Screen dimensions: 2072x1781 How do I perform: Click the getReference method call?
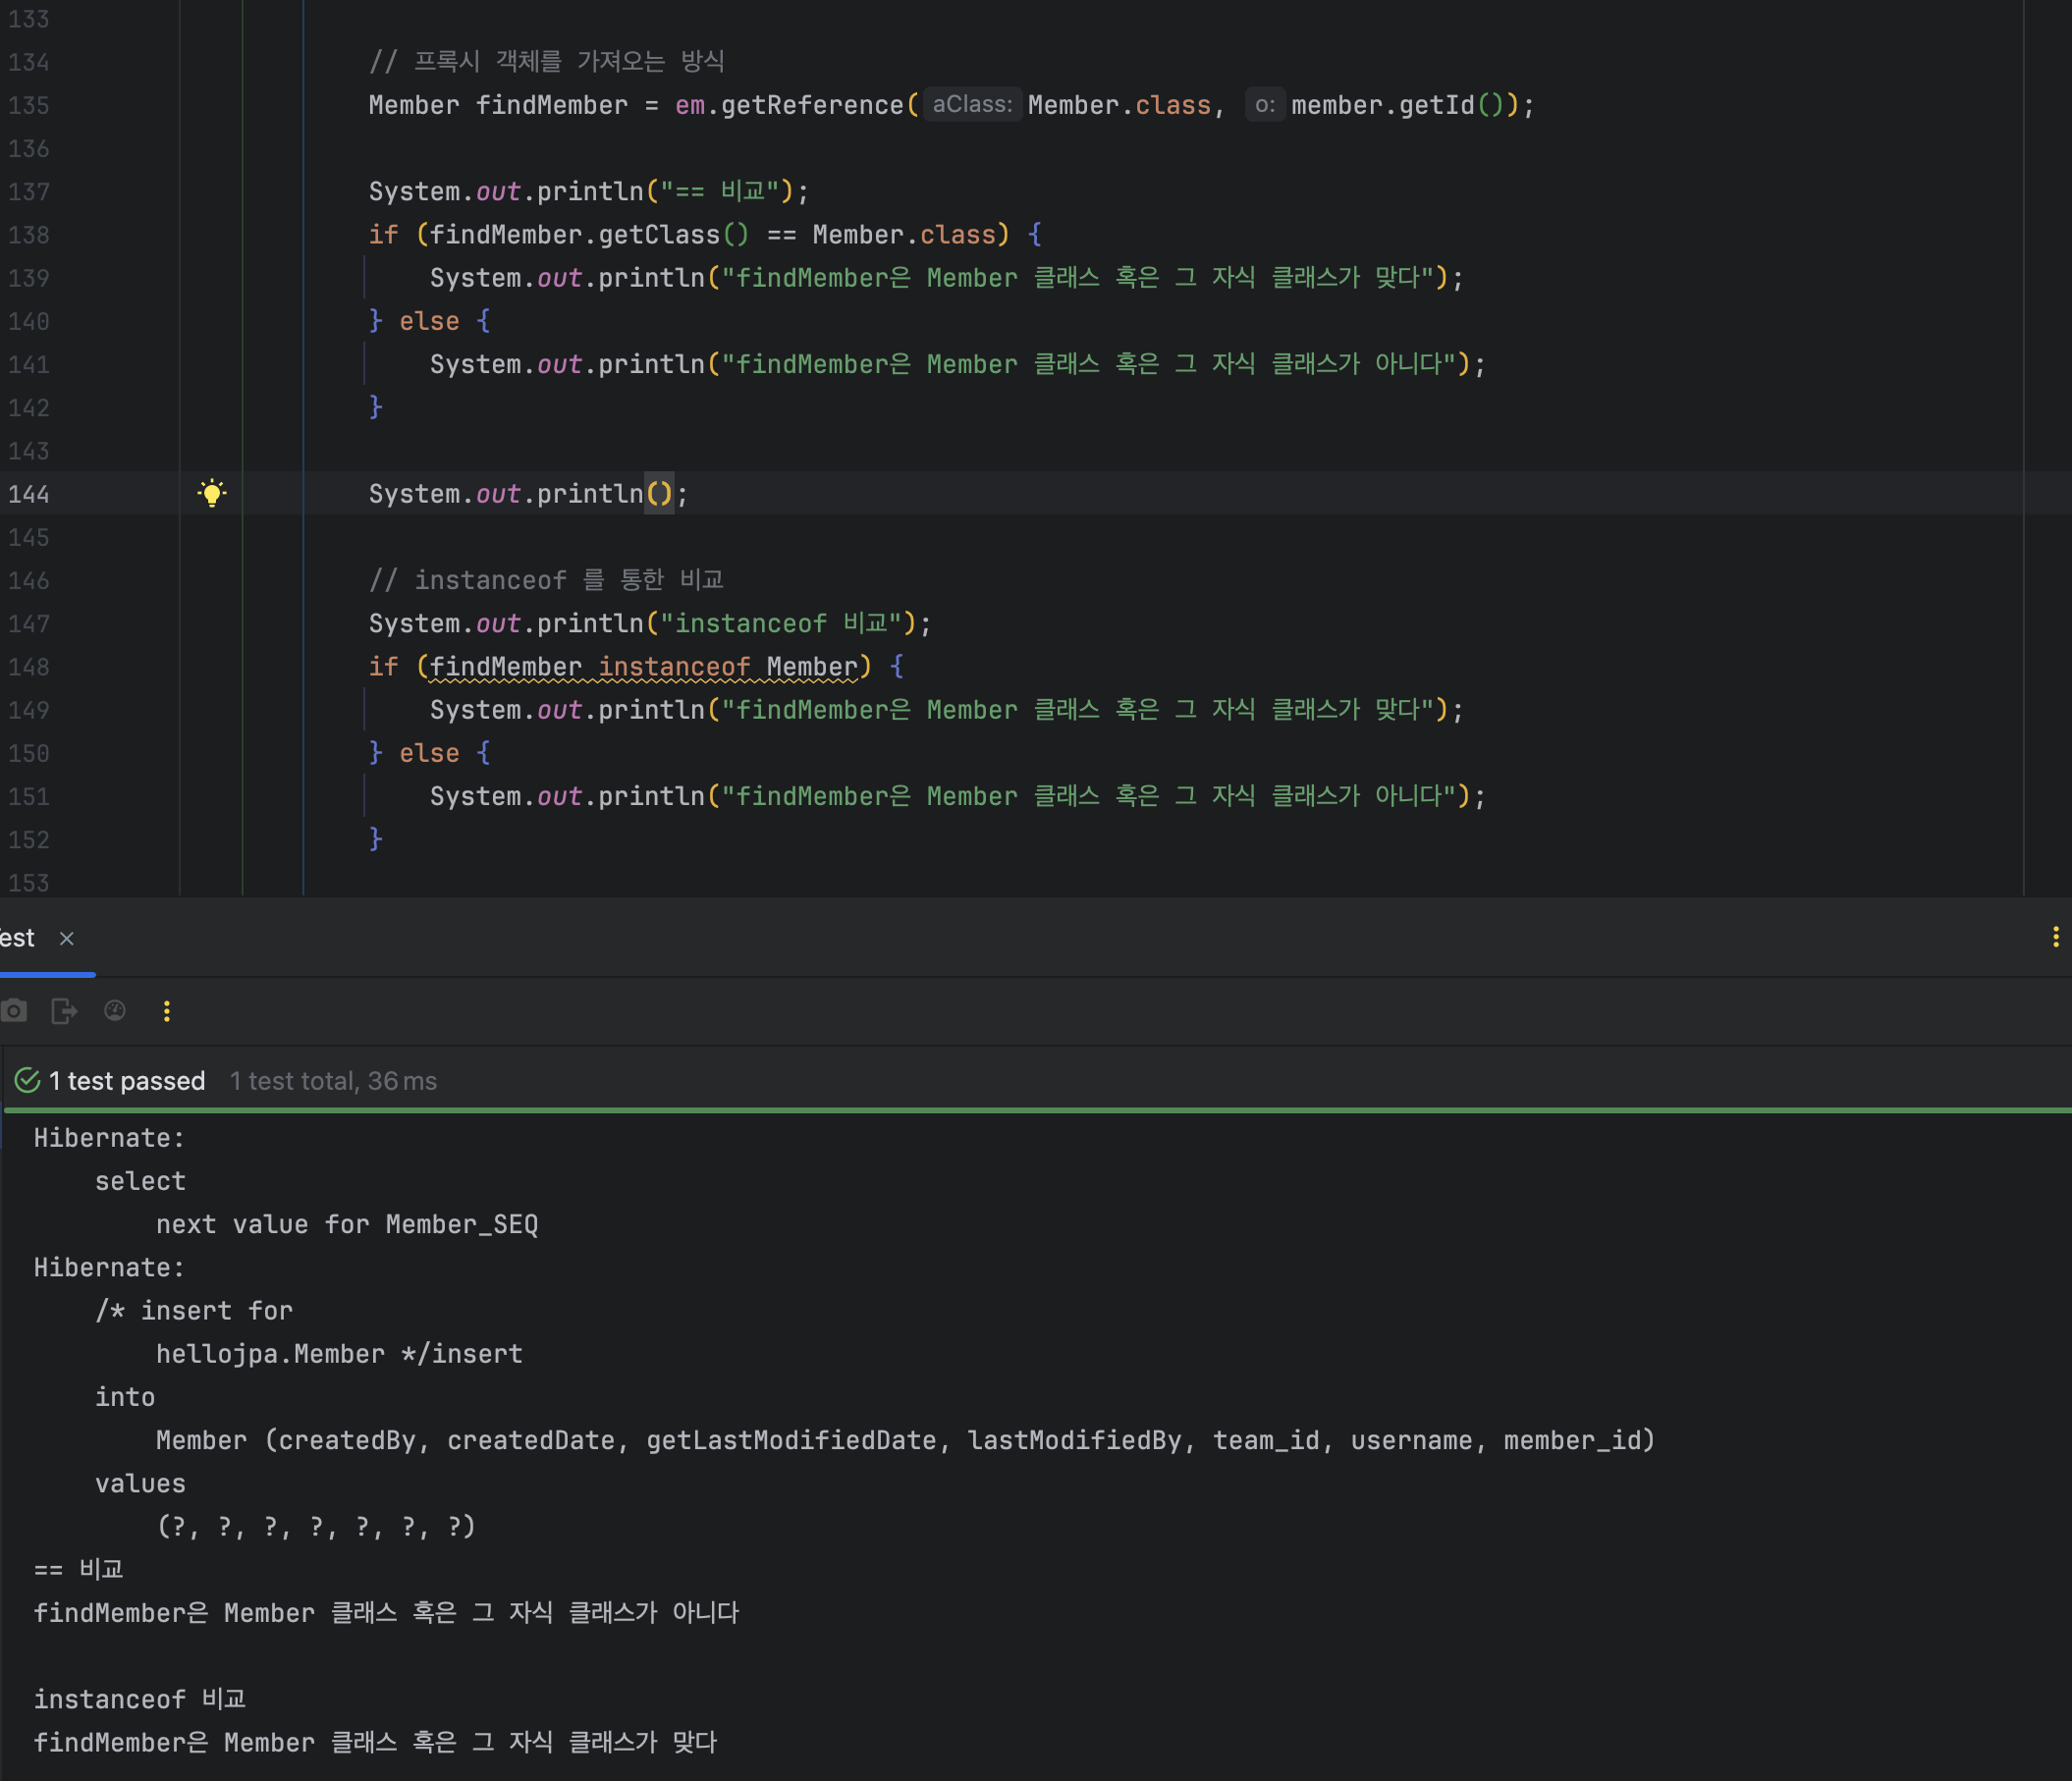(812, 105)
